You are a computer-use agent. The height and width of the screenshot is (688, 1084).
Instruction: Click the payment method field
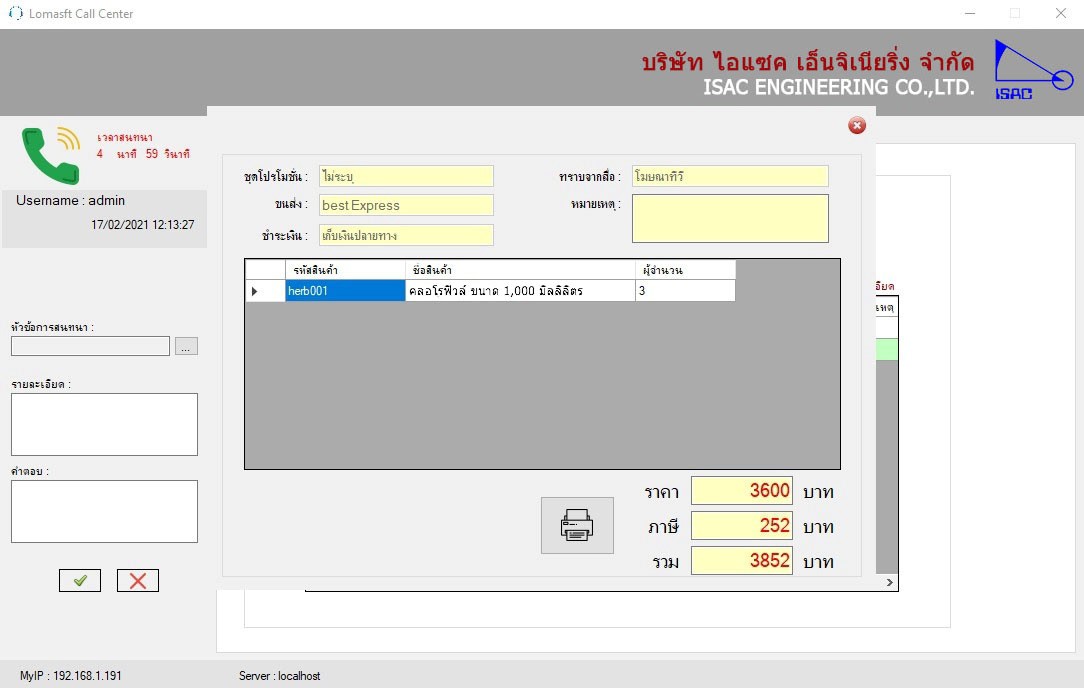[406, 235]
